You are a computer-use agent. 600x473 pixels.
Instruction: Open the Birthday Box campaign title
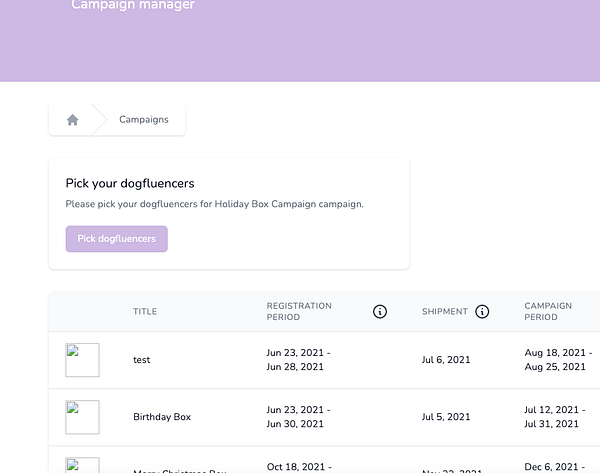(162, 417)
